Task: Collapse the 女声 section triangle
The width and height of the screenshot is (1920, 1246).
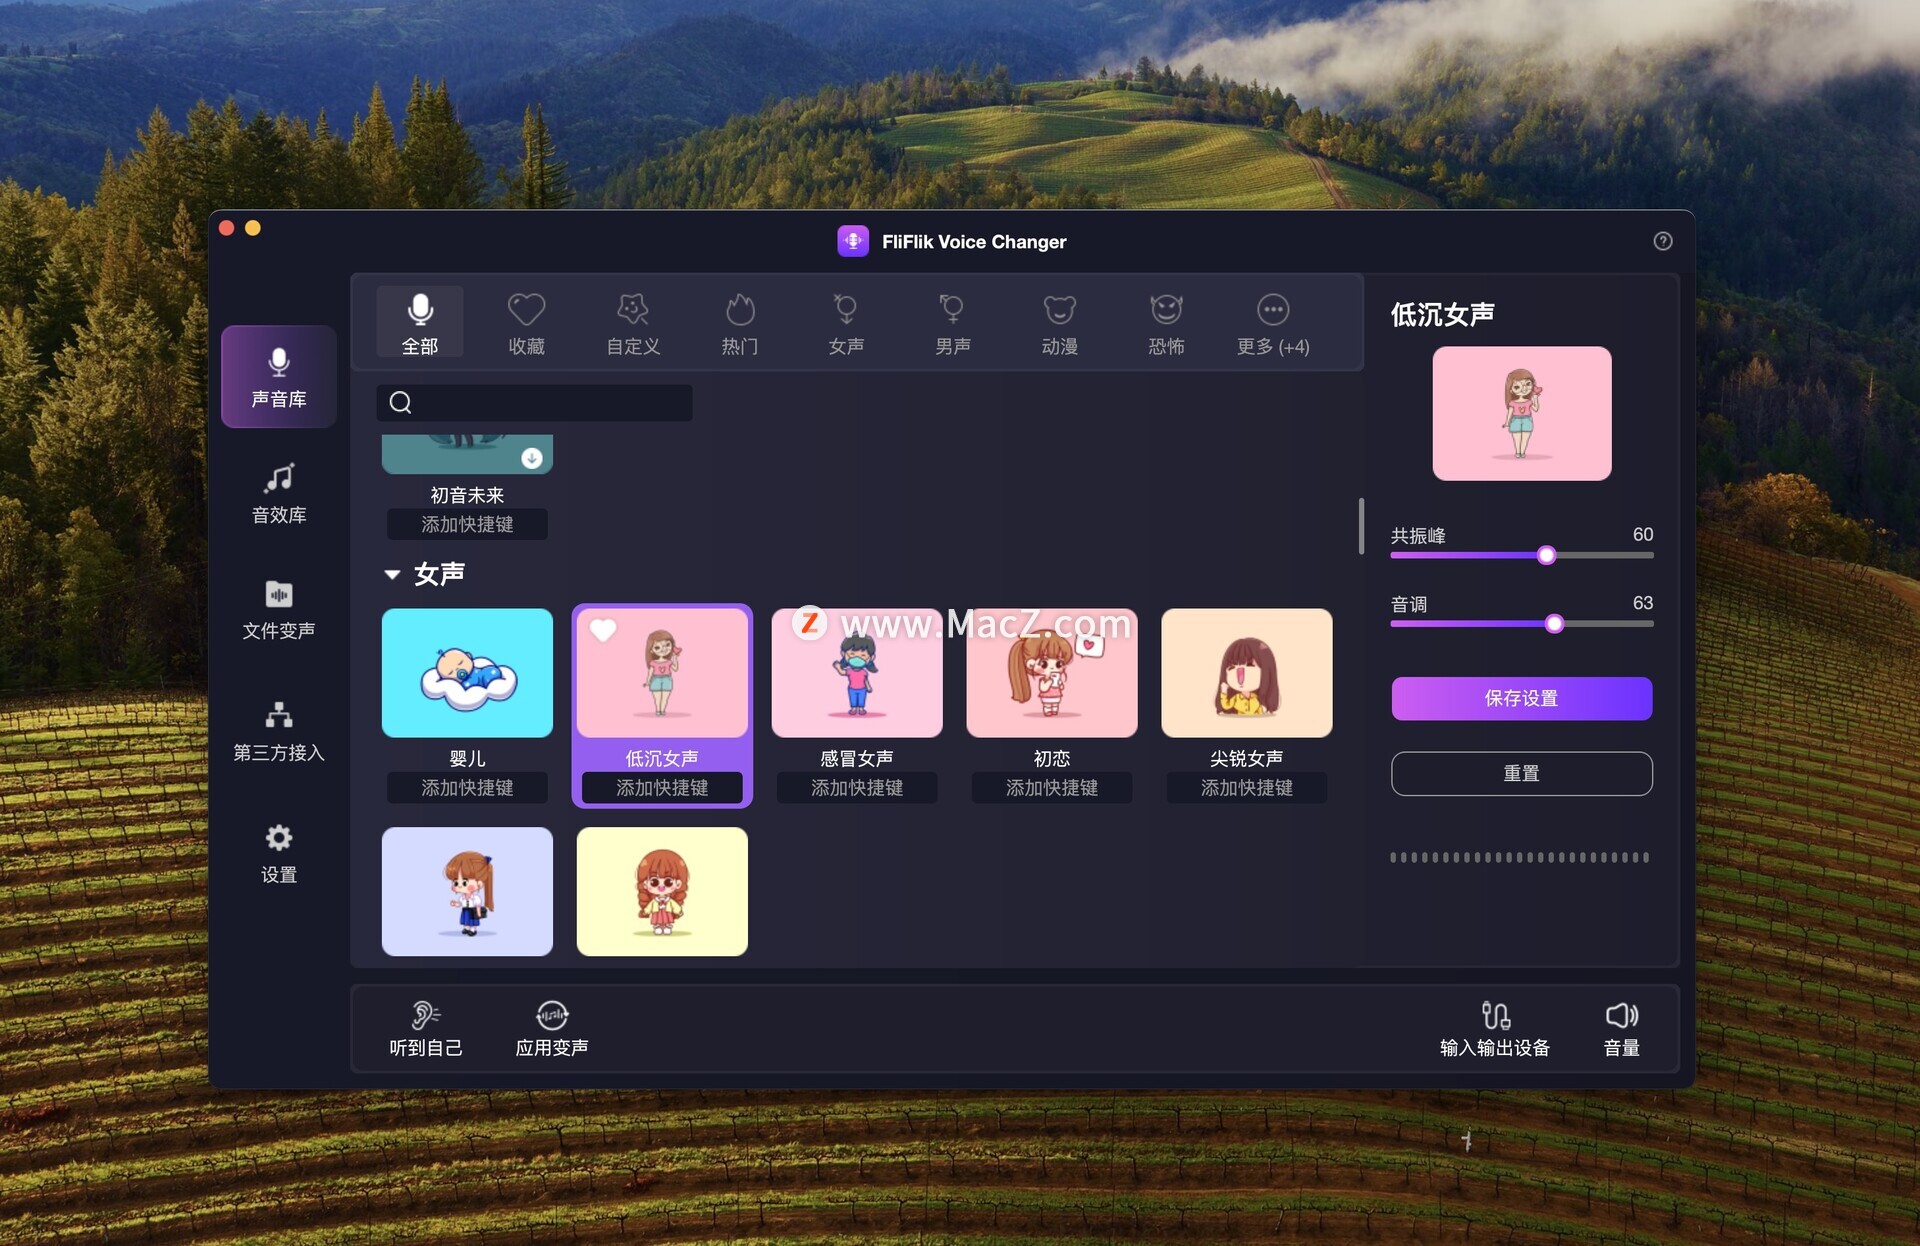Action: point(392,574)
